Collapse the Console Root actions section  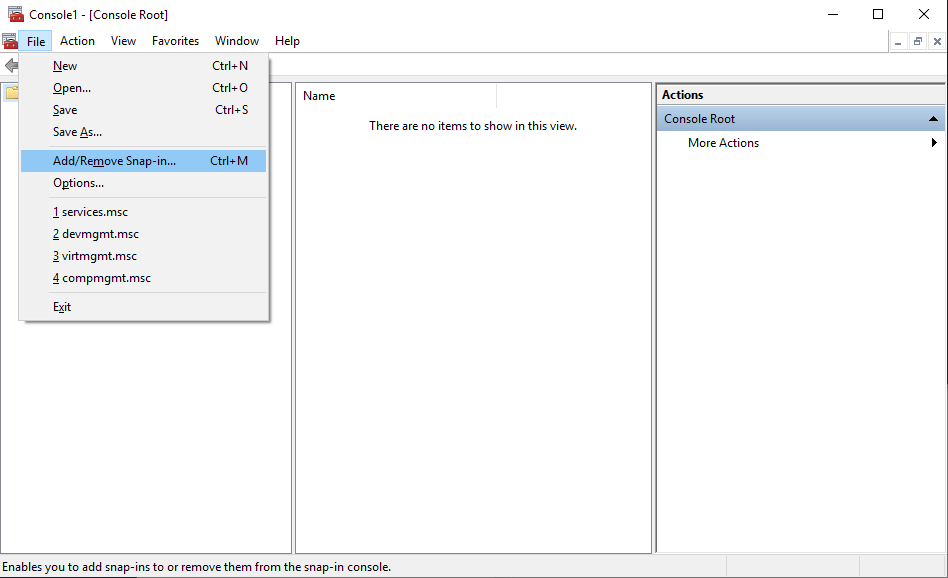click(935, 118)
